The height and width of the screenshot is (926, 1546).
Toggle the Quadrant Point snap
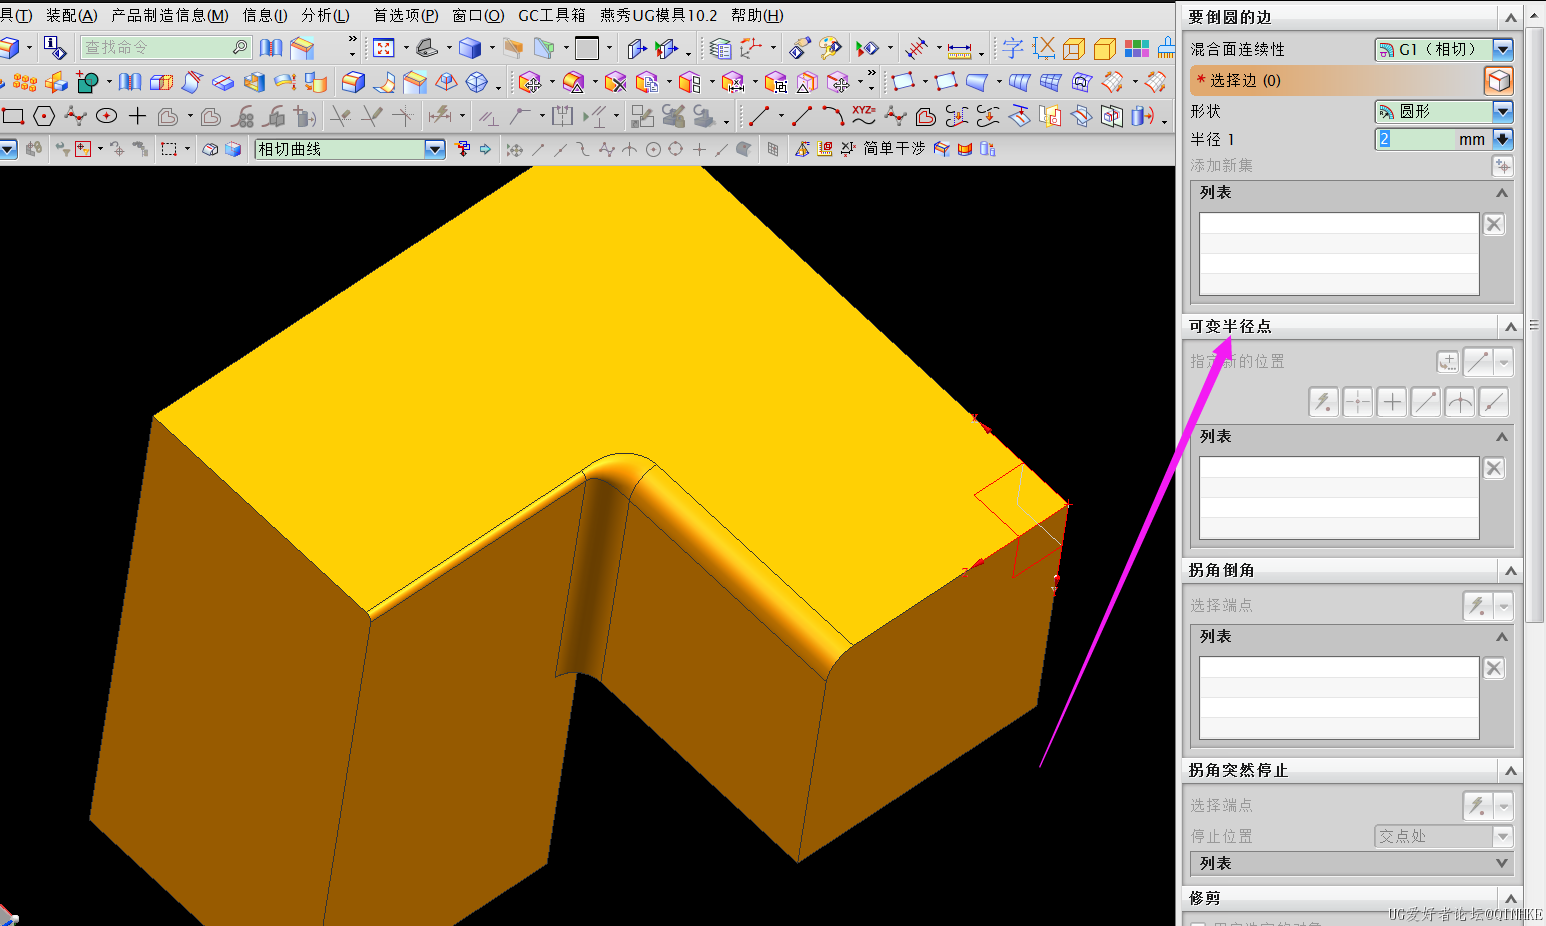click(x=676, y=149)
